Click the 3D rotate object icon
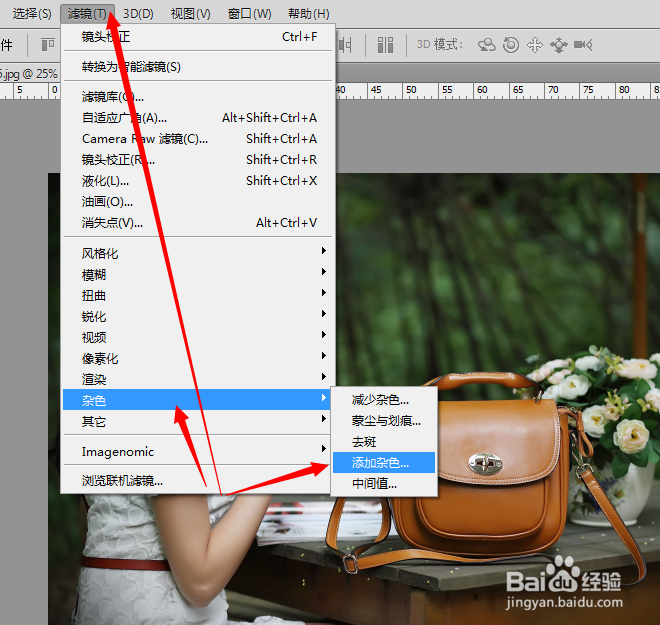Image resolution: width=660 pixels, height=625 pixels. (x=487, y=45)
